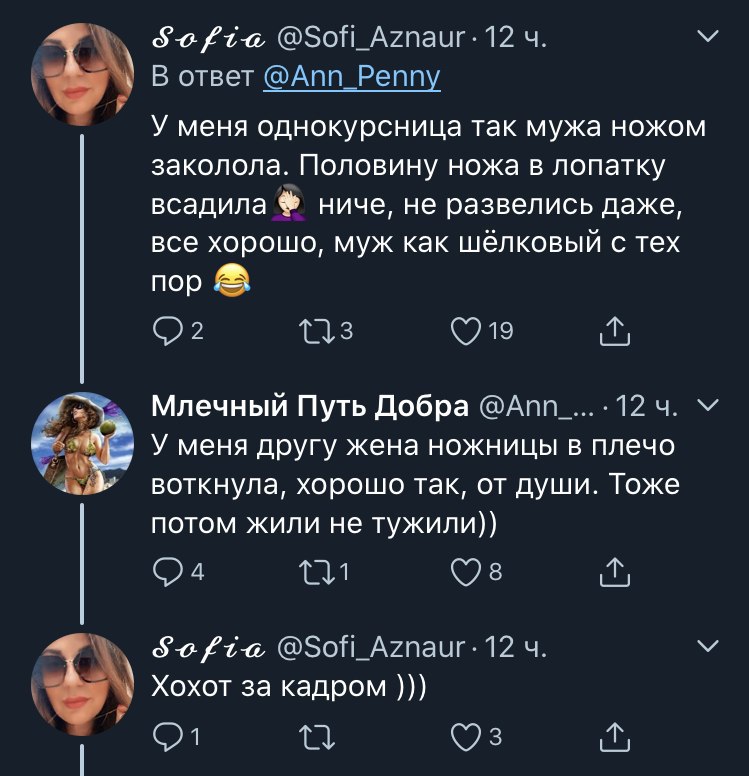Retweet the first tweet with 3 retweets
Image resolution: width=749 pixels, height=776 pixels.
[314, 332]
